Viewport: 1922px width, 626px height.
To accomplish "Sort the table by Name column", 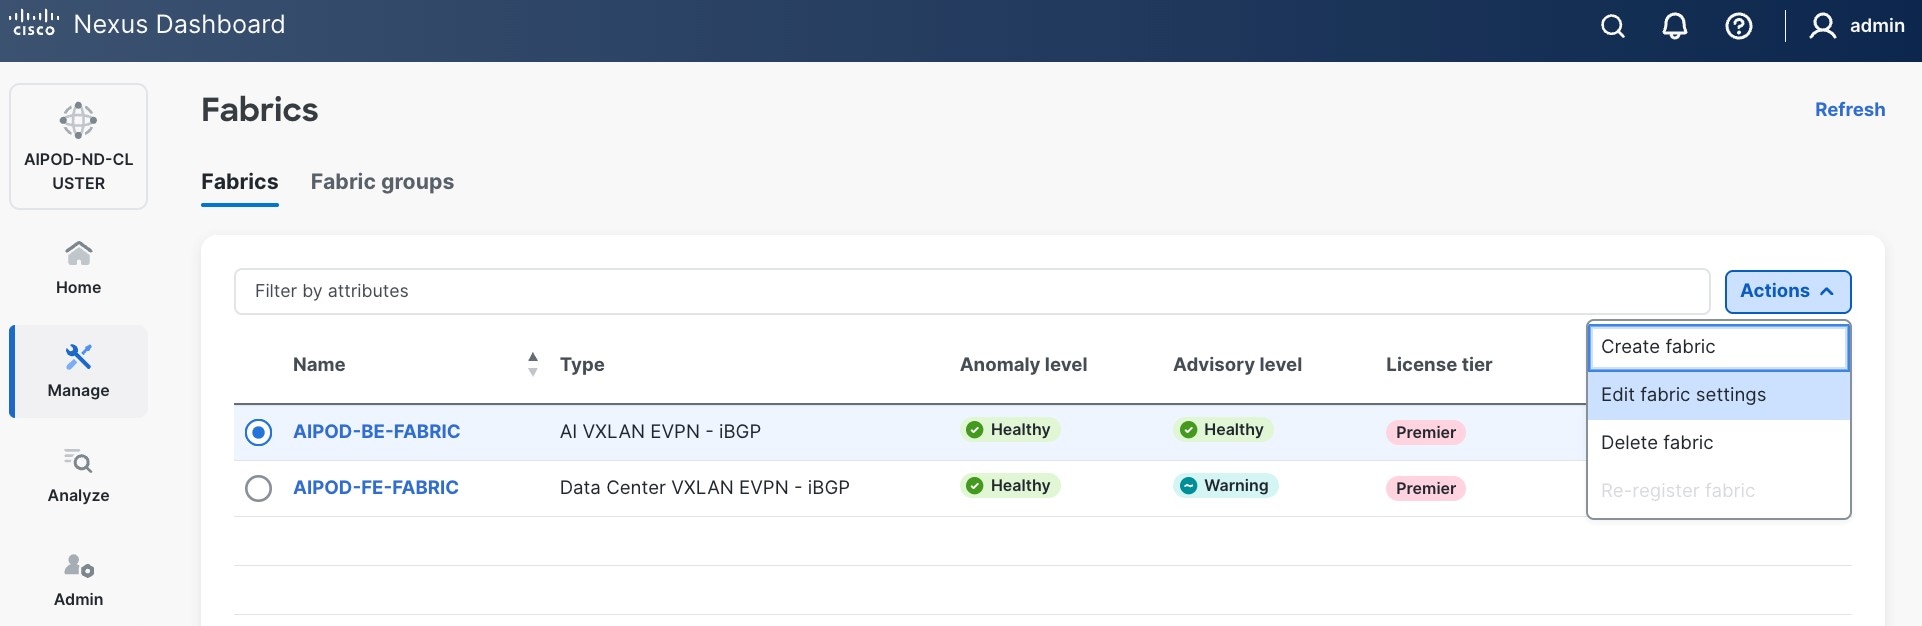I will click(532, 364).
